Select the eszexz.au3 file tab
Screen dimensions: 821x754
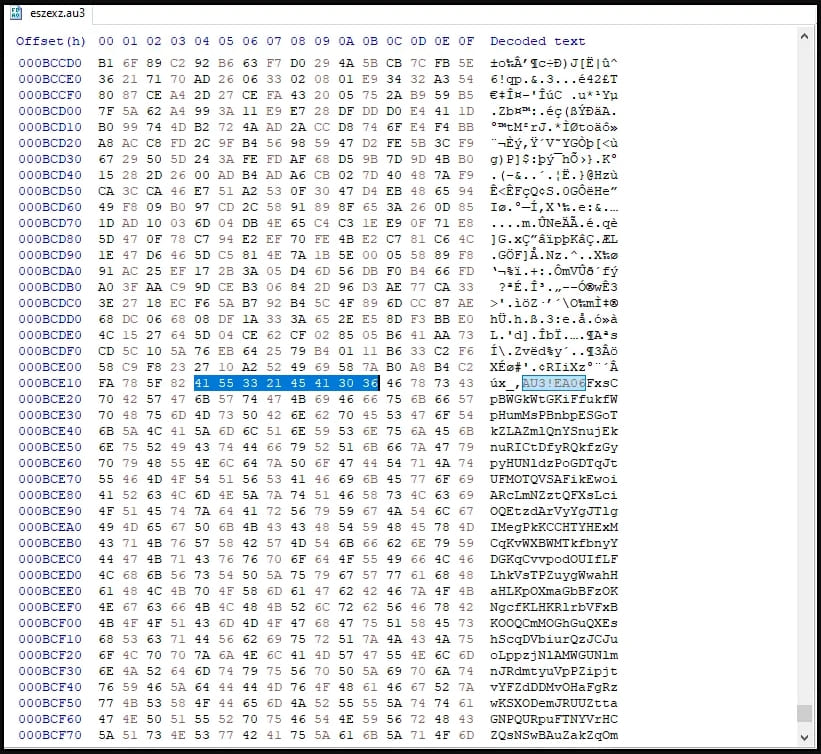48,13
